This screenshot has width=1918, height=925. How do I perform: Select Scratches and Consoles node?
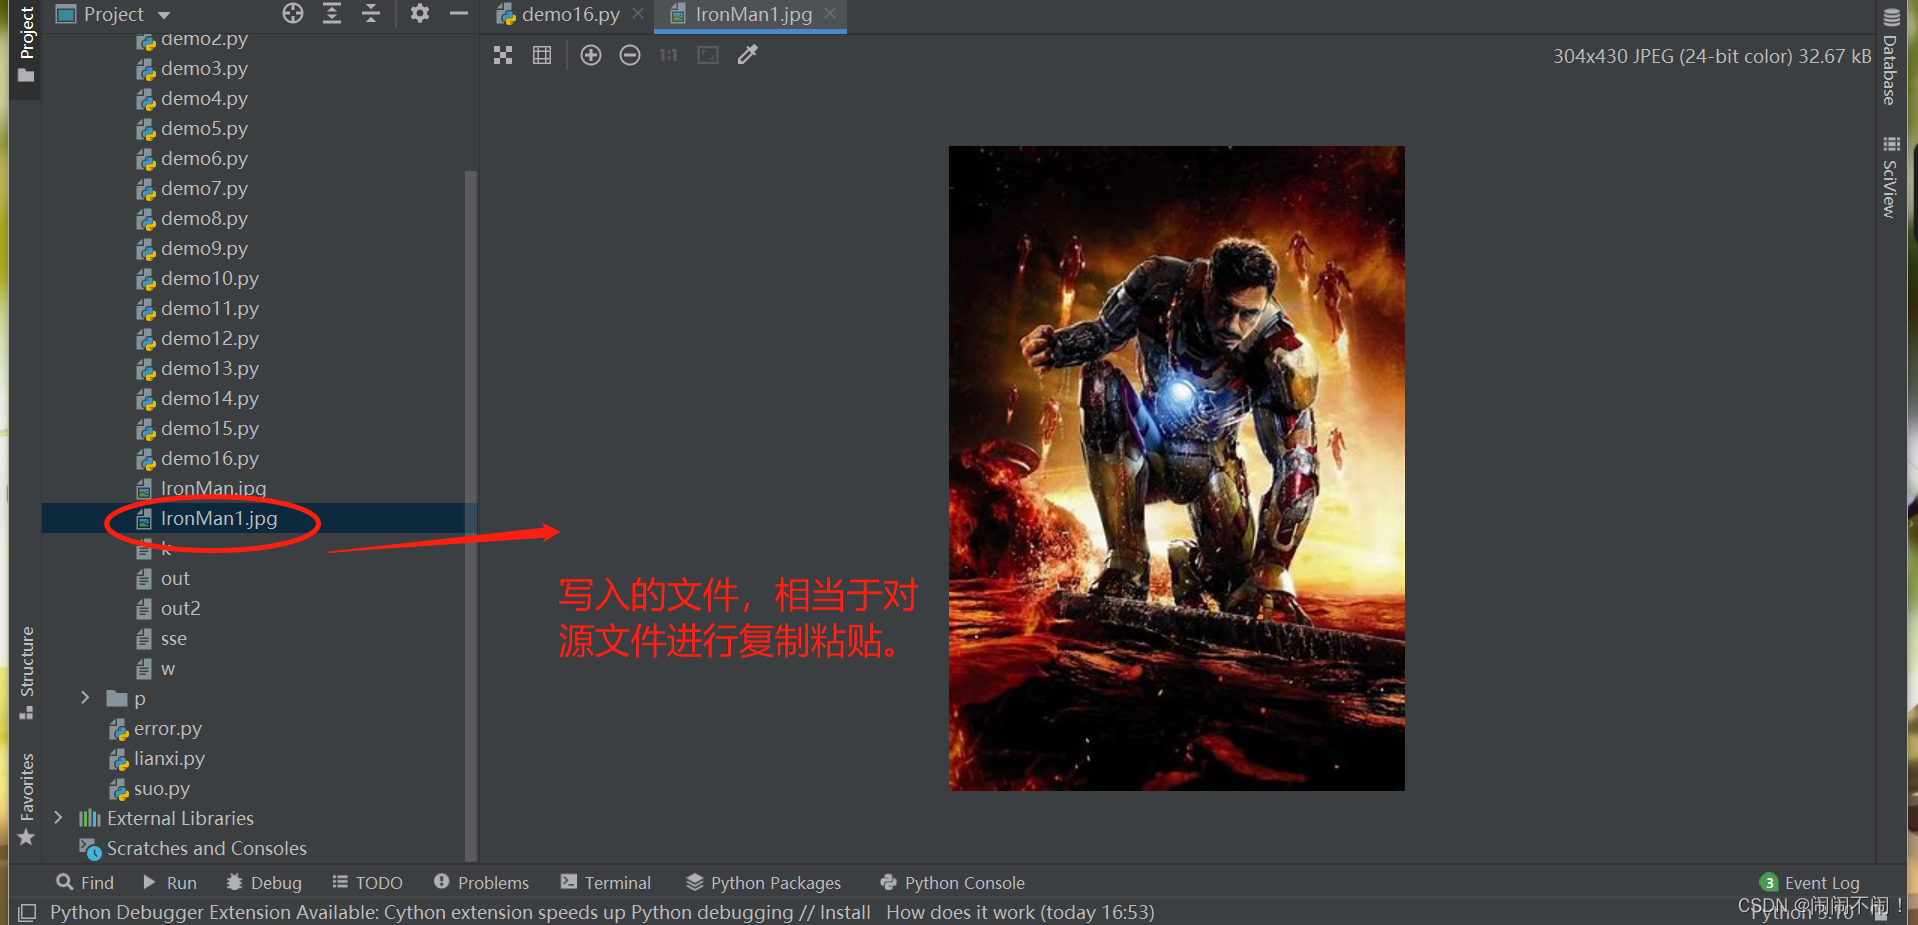point(206,848)
